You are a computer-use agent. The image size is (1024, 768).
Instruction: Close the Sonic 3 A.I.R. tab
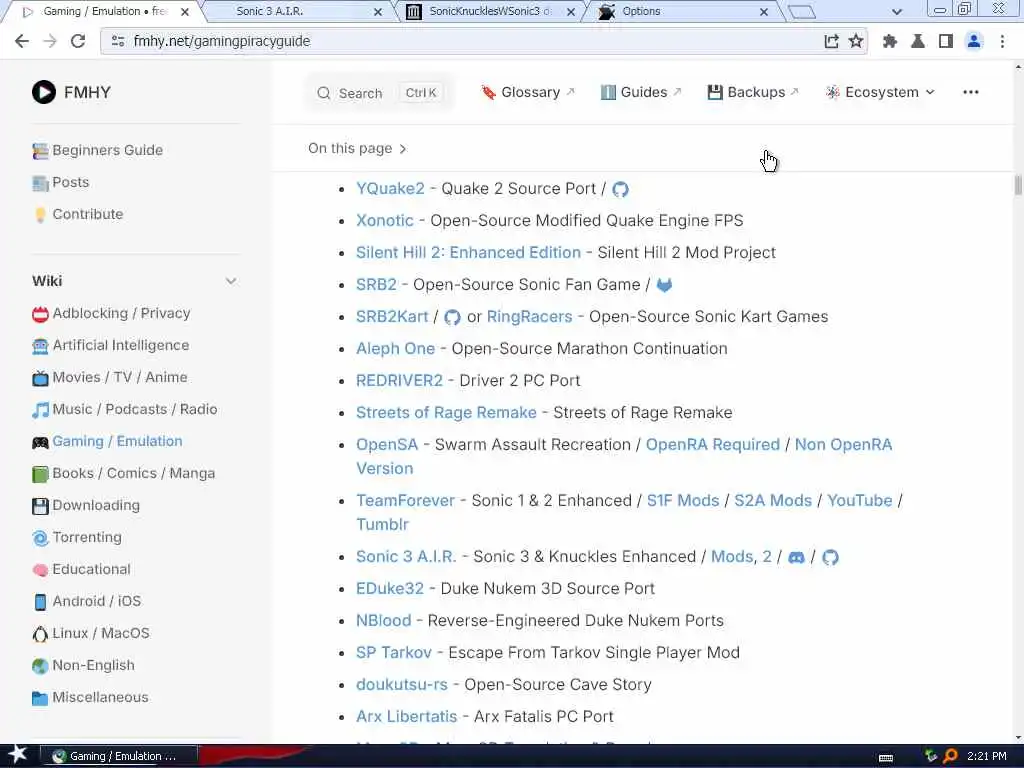(x=377, y=12)
